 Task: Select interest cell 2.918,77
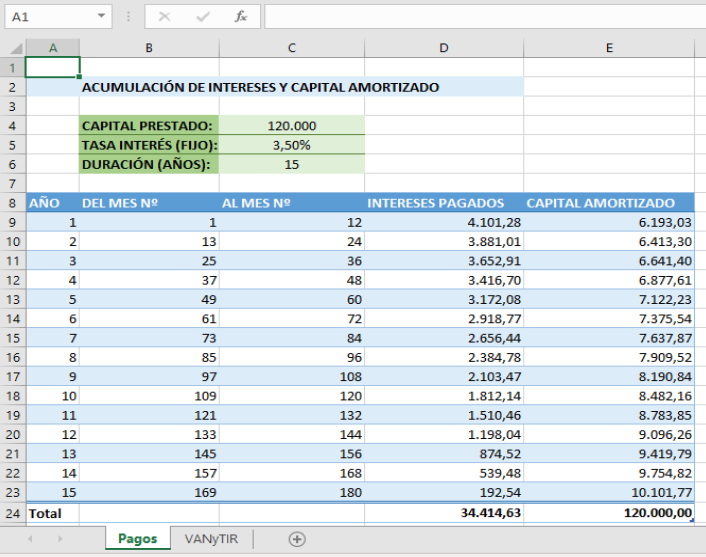coord(444,319)
